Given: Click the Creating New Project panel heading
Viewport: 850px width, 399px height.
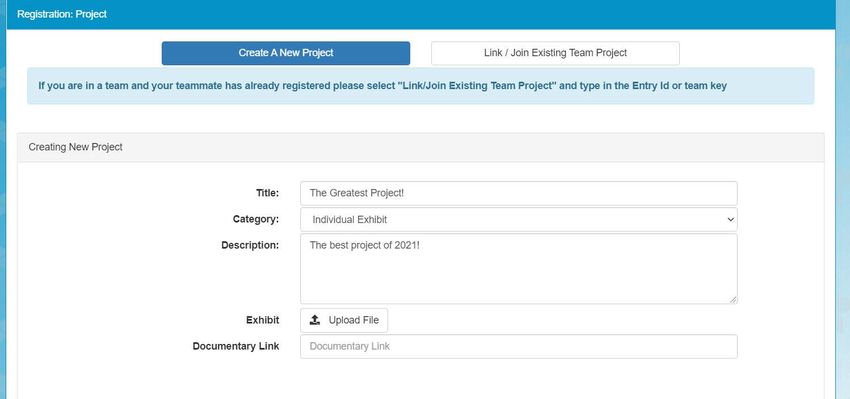Looking at the screenshot, I should pyautogui.click(x=75, y=147).
